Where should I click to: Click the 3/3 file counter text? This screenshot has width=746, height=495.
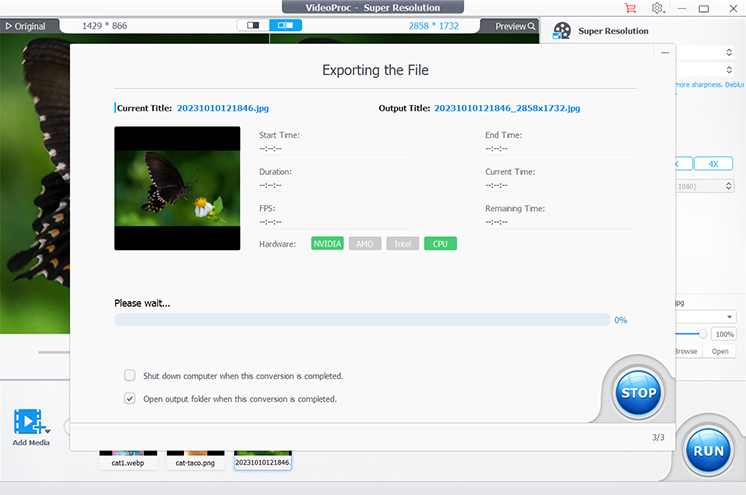[658, 437]
